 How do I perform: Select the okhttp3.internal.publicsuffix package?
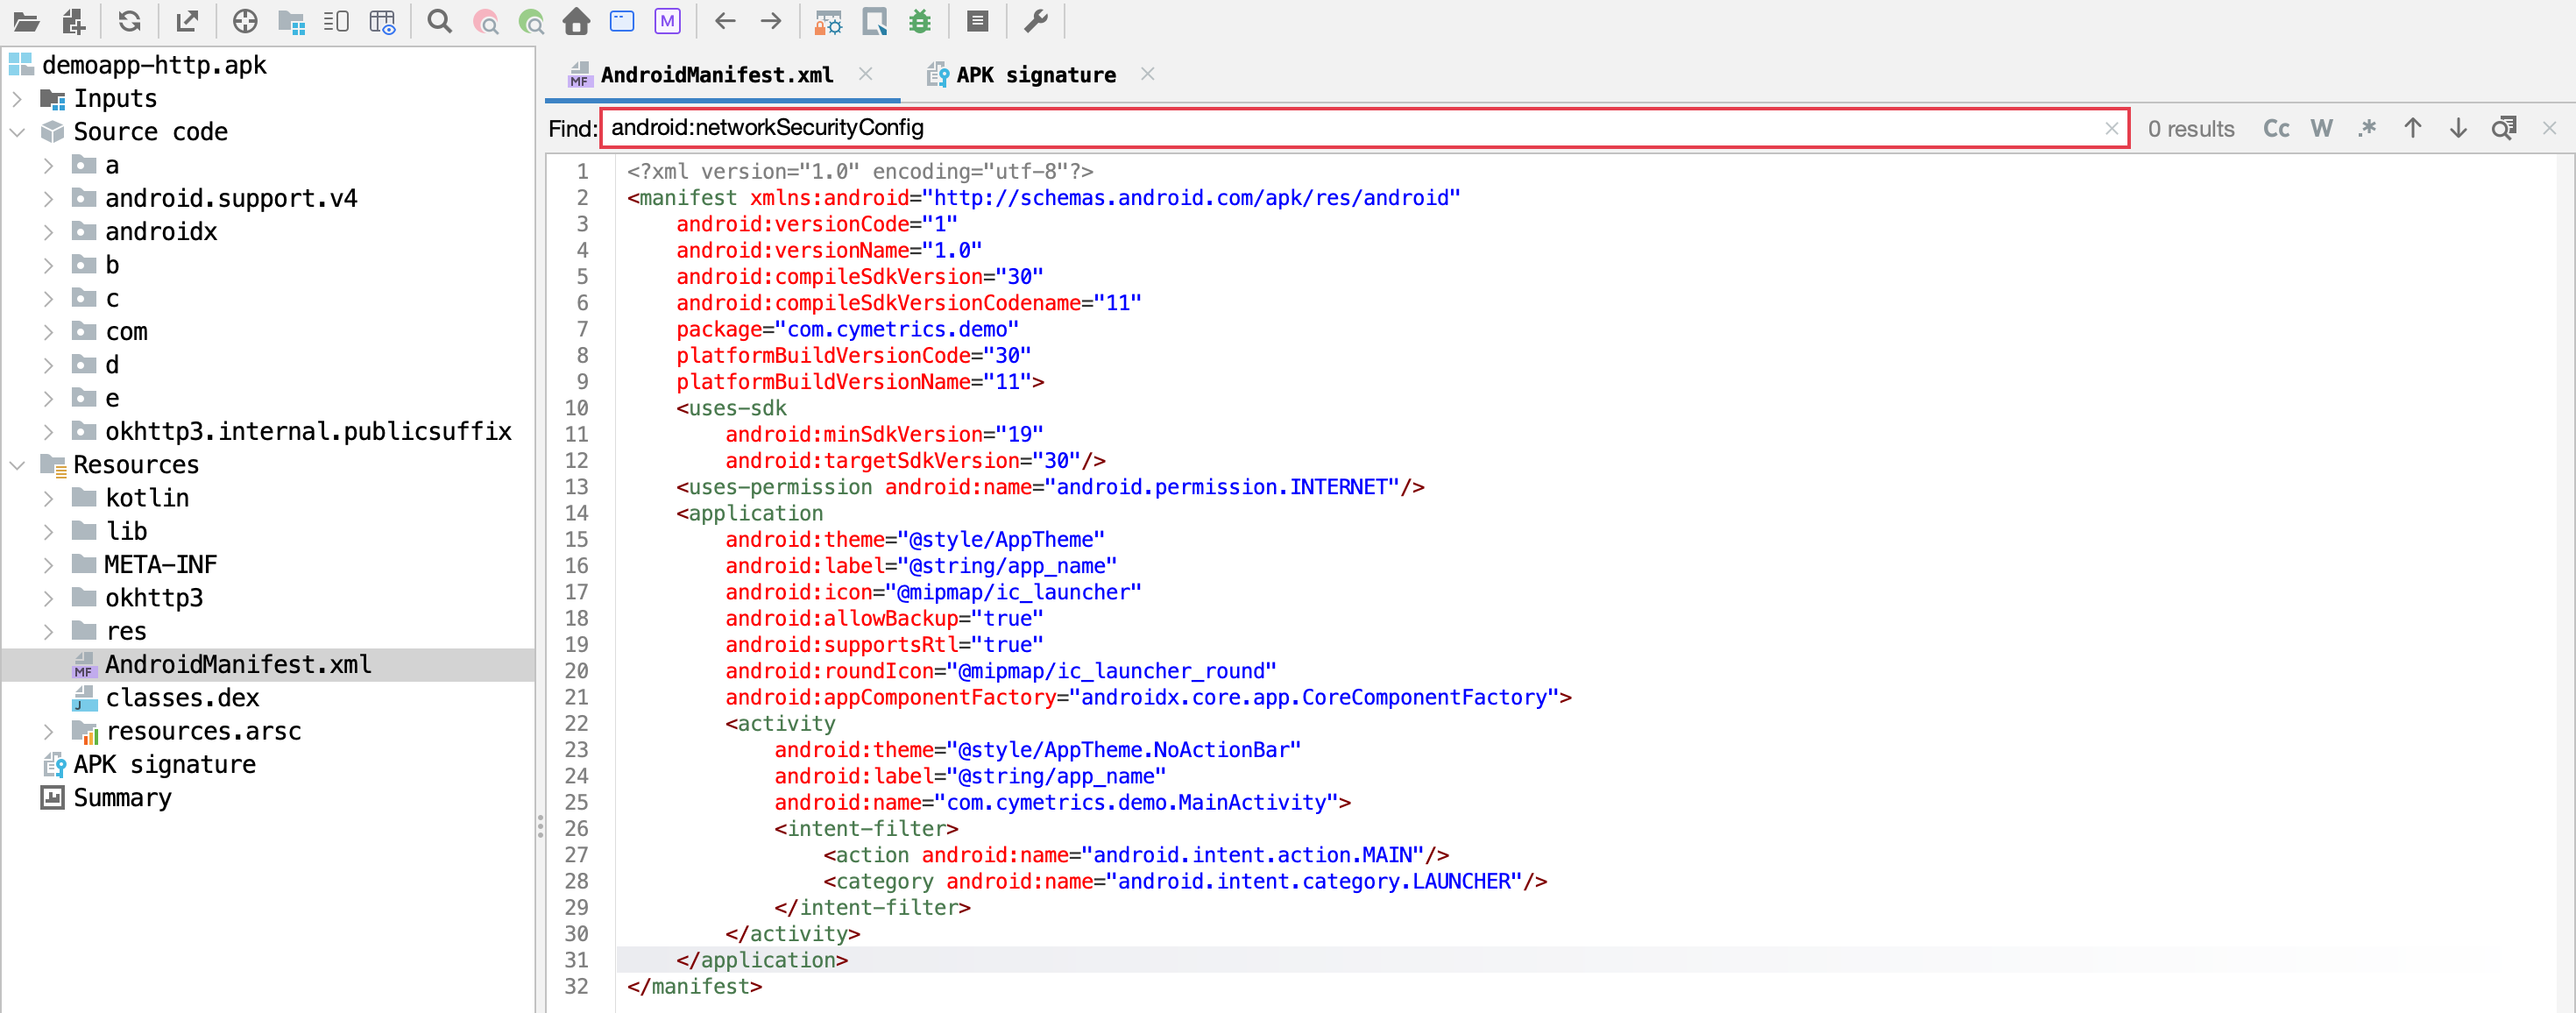click(x=308, y=432)
